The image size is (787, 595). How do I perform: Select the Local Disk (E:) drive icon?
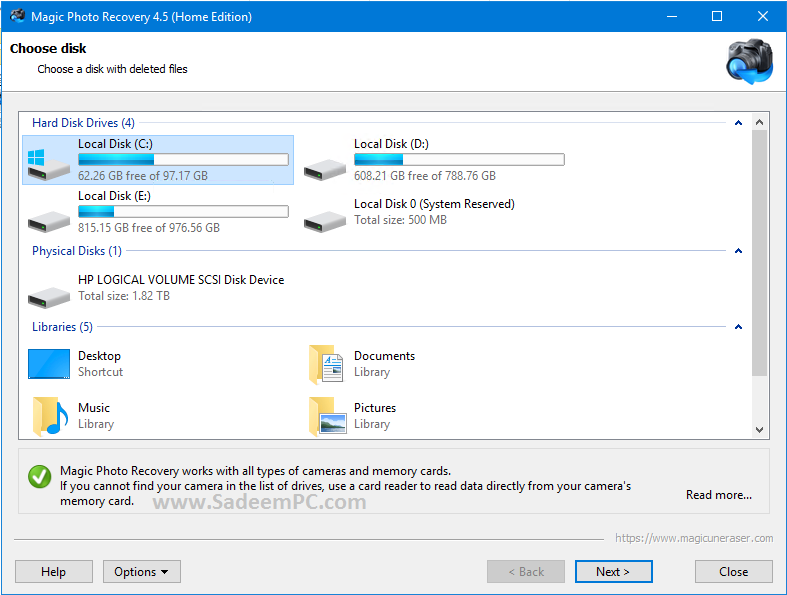pos(49,222)
